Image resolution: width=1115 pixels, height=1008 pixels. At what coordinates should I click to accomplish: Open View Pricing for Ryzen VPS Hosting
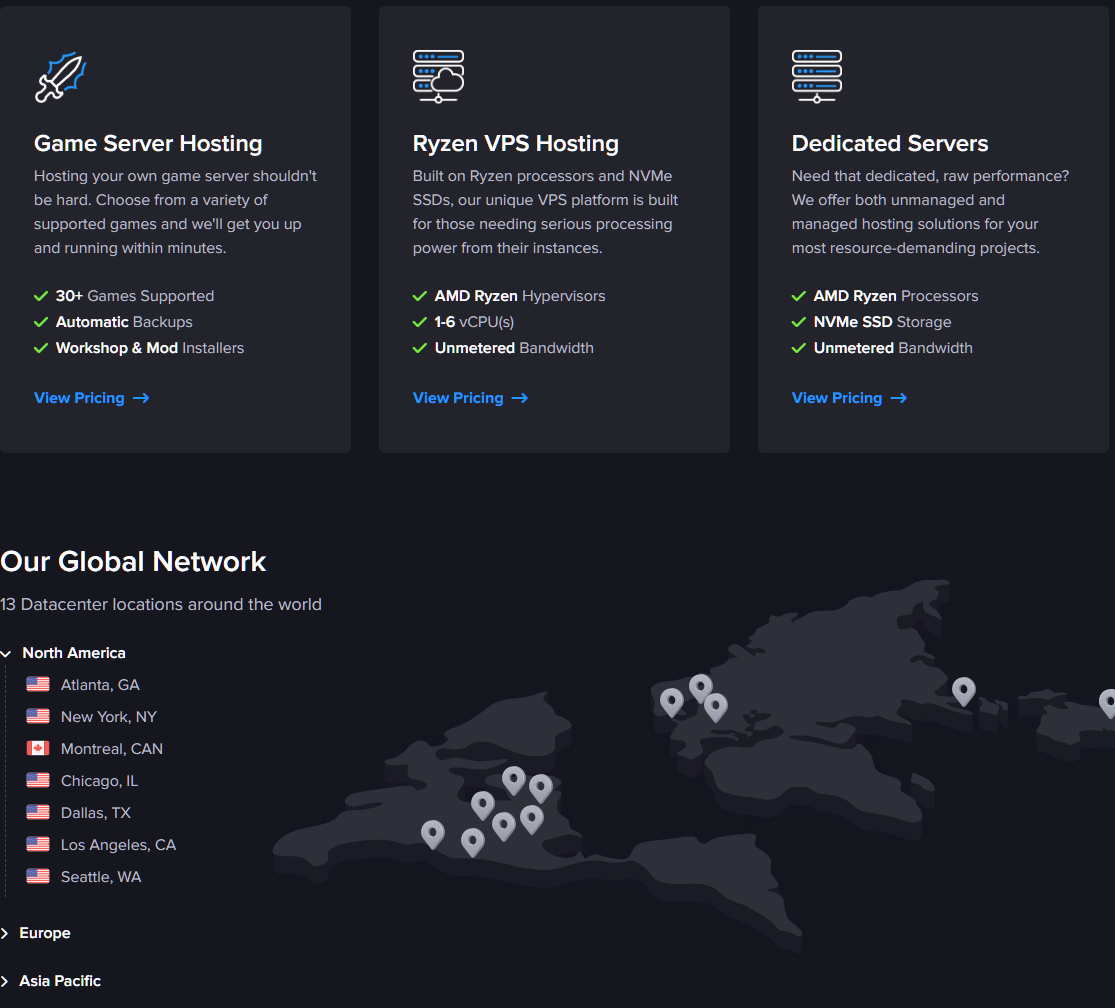coord(469,398)
